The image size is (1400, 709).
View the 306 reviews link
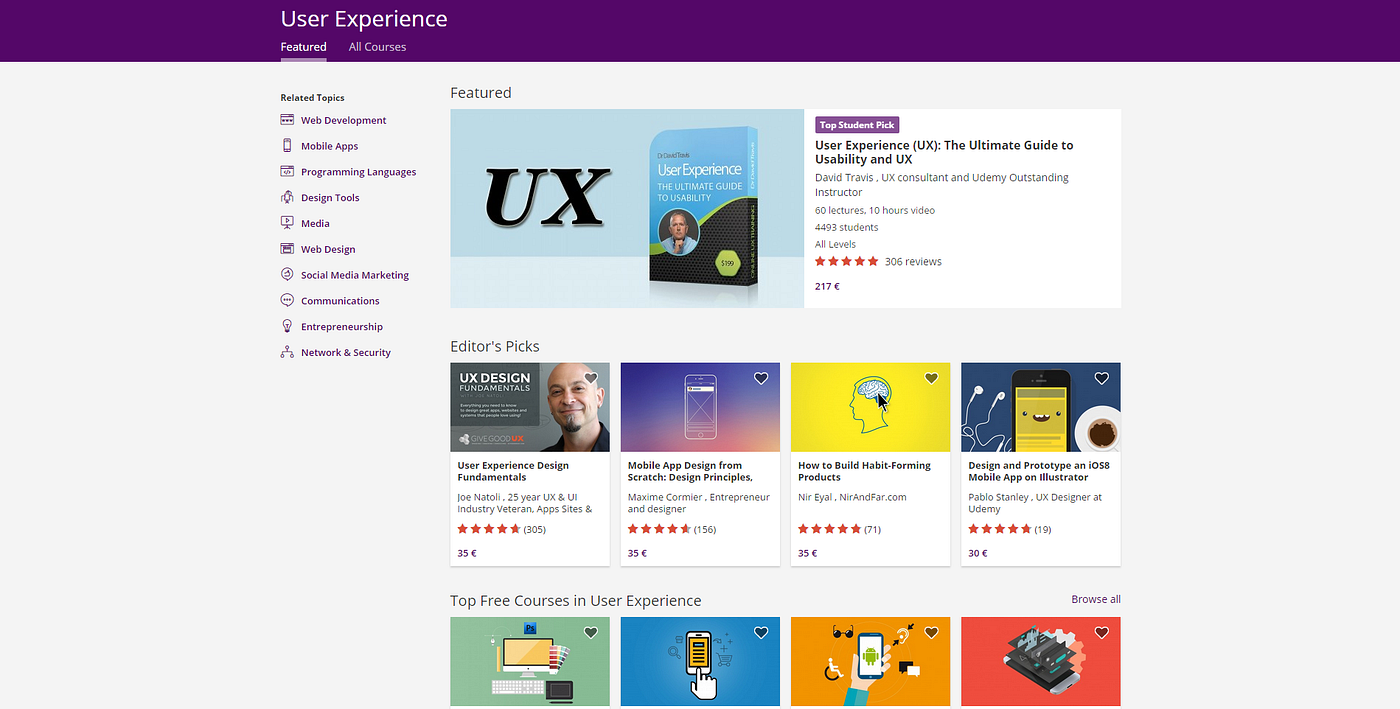click(x=913, y=261)
